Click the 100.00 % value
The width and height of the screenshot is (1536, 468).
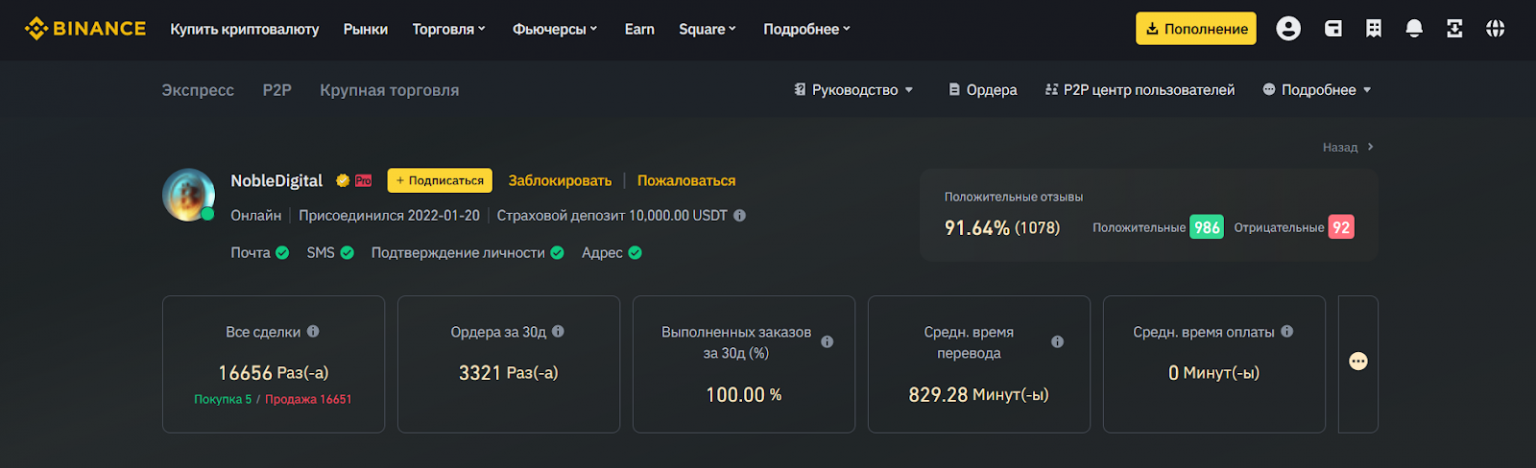[x=744, y=395]
